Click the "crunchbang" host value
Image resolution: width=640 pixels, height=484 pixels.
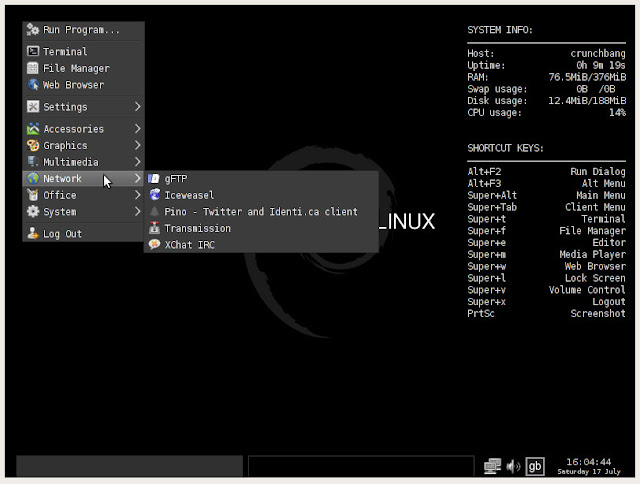tap(598, 53)
